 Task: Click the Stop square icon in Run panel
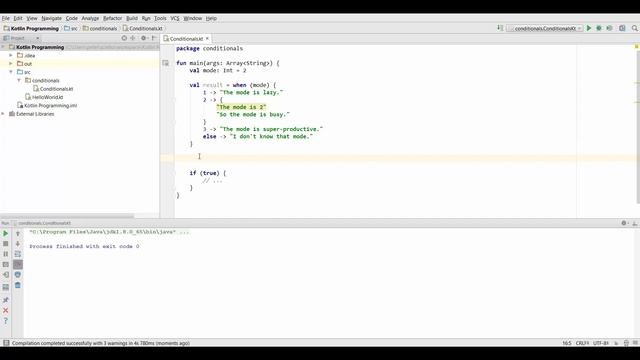(x=6, y=244)
